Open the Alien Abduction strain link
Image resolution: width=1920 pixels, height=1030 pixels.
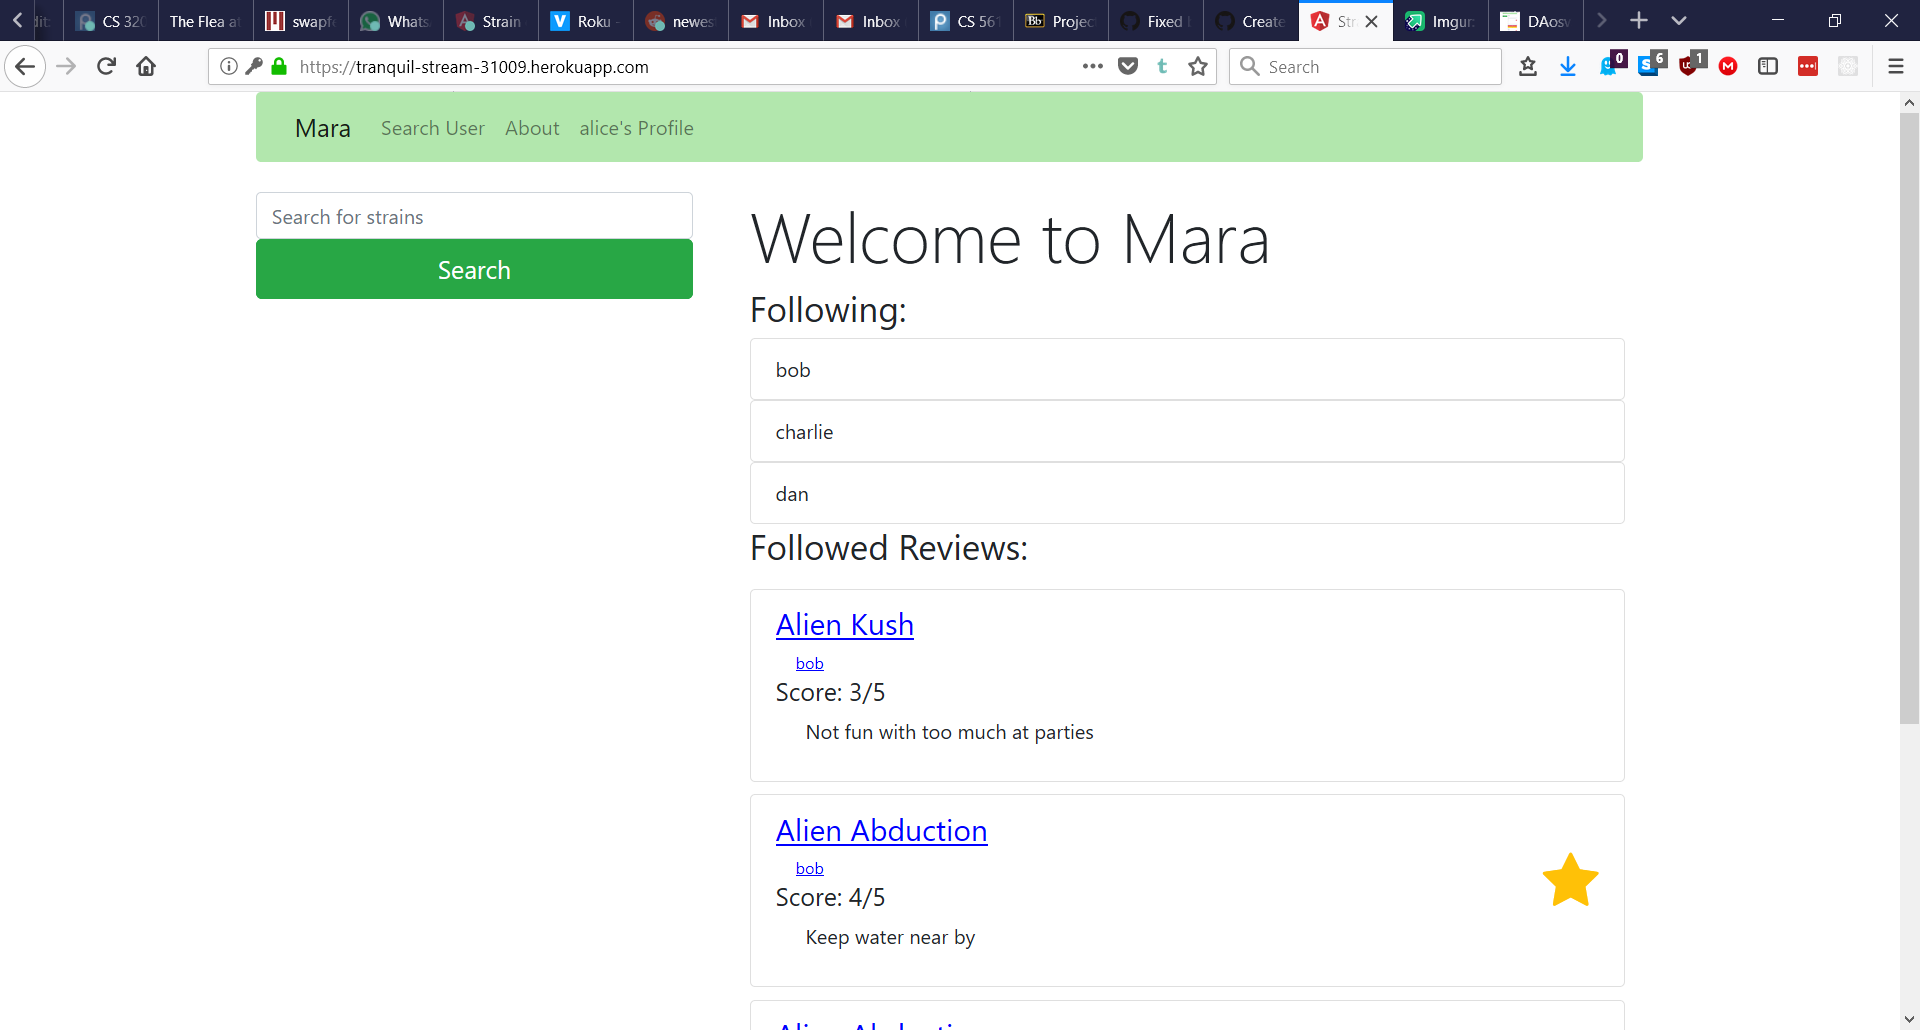881,831
